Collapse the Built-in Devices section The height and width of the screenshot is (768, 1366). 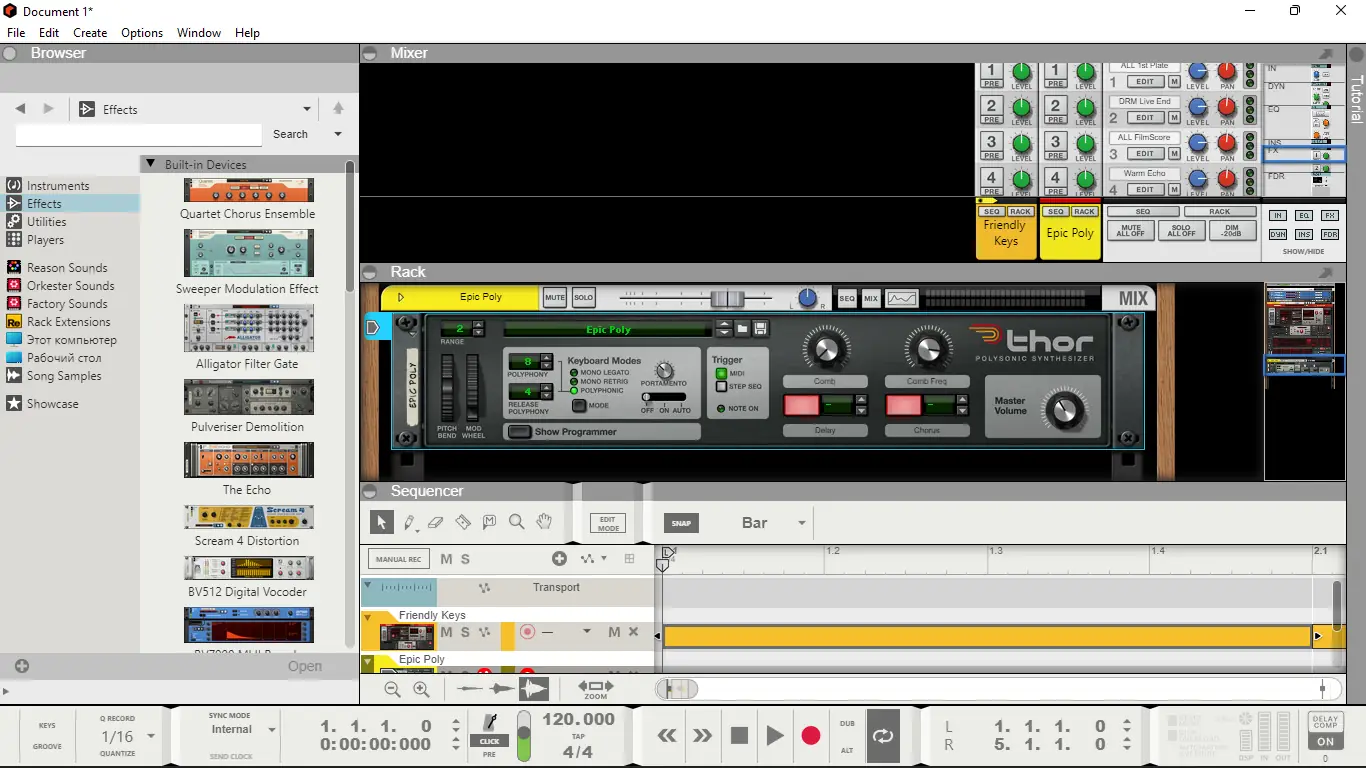pos(150,164)
